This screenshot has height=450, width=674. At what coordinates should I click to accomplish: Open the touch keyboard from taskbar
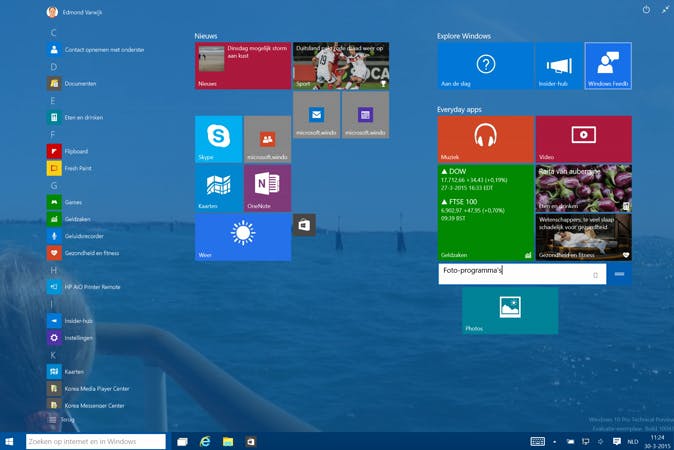point(537,441)
